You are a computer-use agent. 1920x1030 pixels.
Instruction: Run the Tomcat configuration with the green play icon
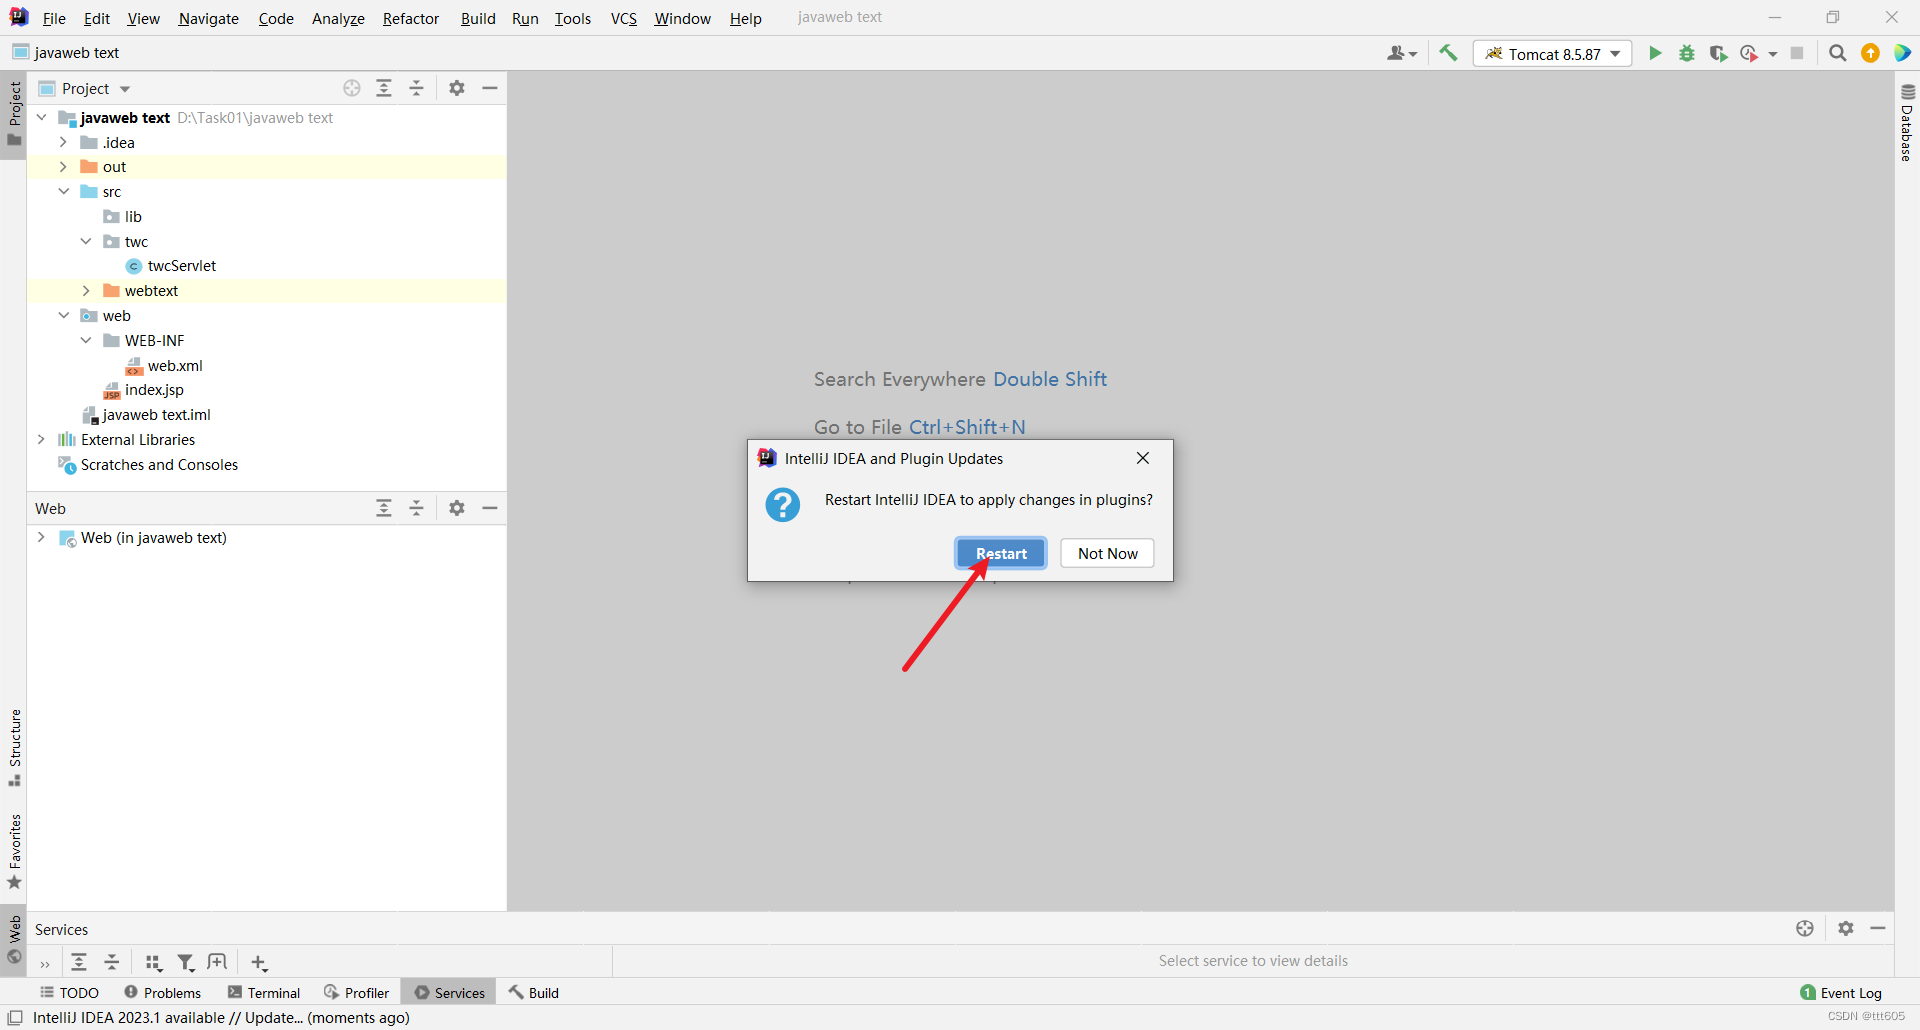[1655, 53]
